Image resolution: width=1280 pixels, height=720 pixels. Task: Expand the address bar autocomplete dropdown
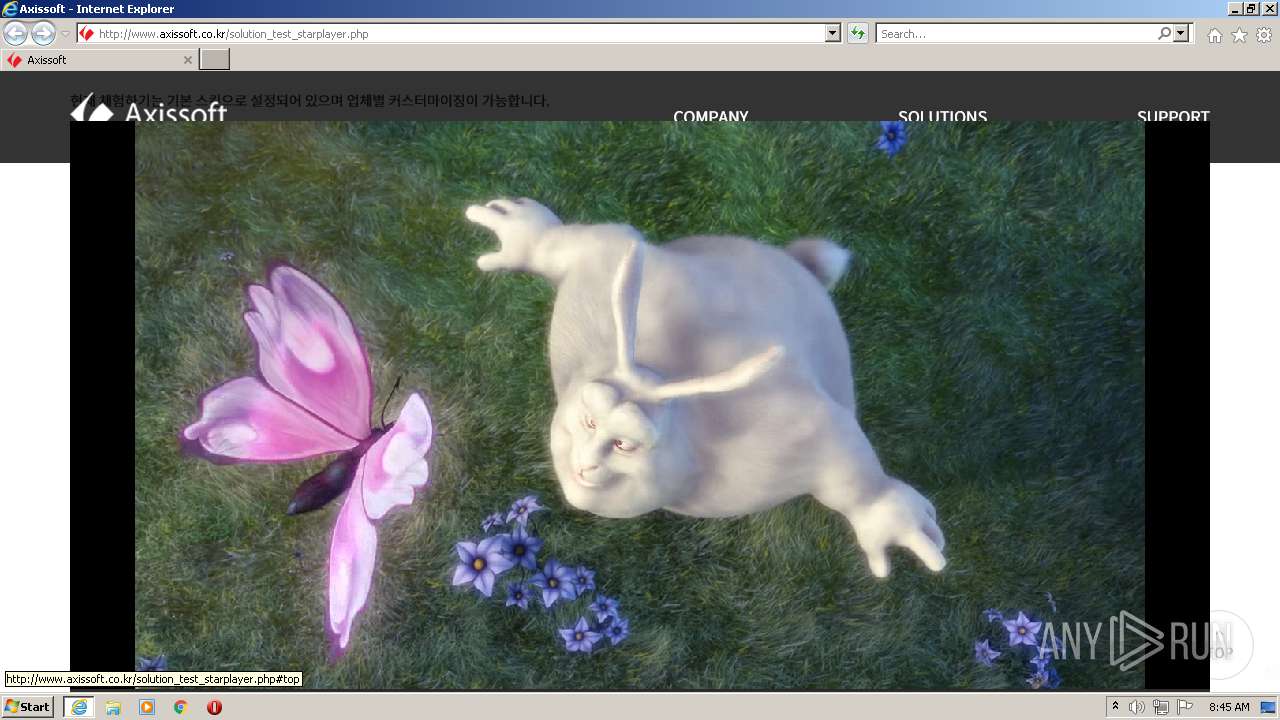click(x=833, y=34)
